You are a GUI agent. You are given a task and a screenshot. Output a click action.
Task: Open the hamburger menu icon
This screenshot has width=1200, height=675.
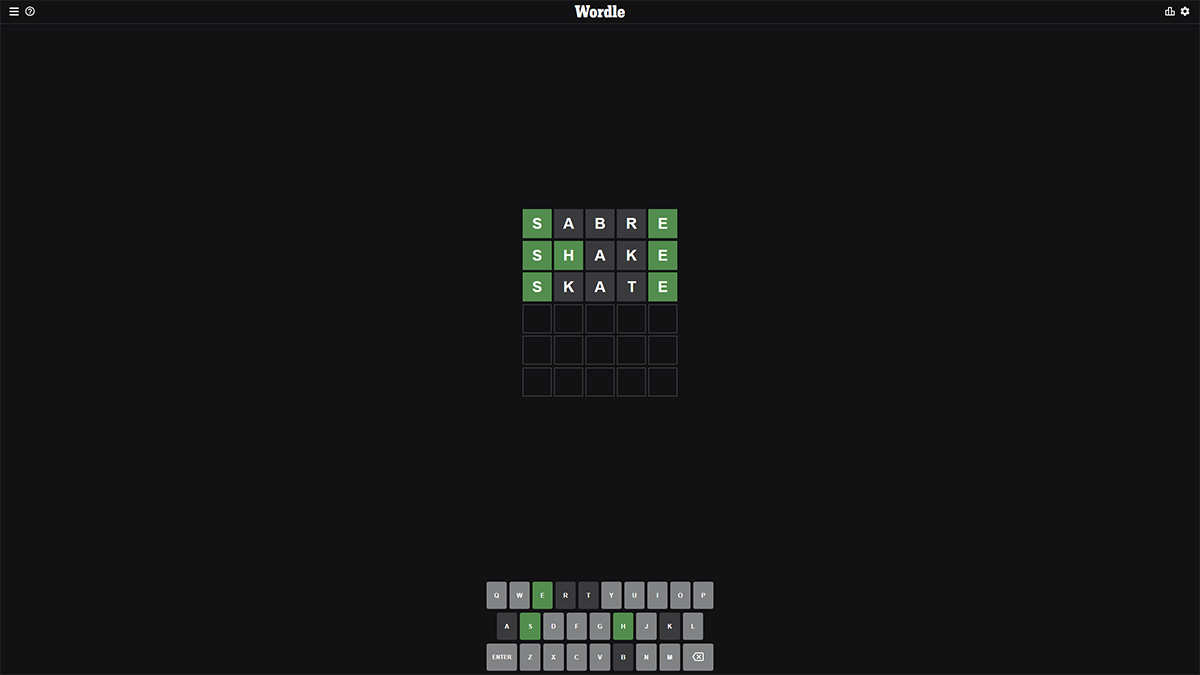14,12
